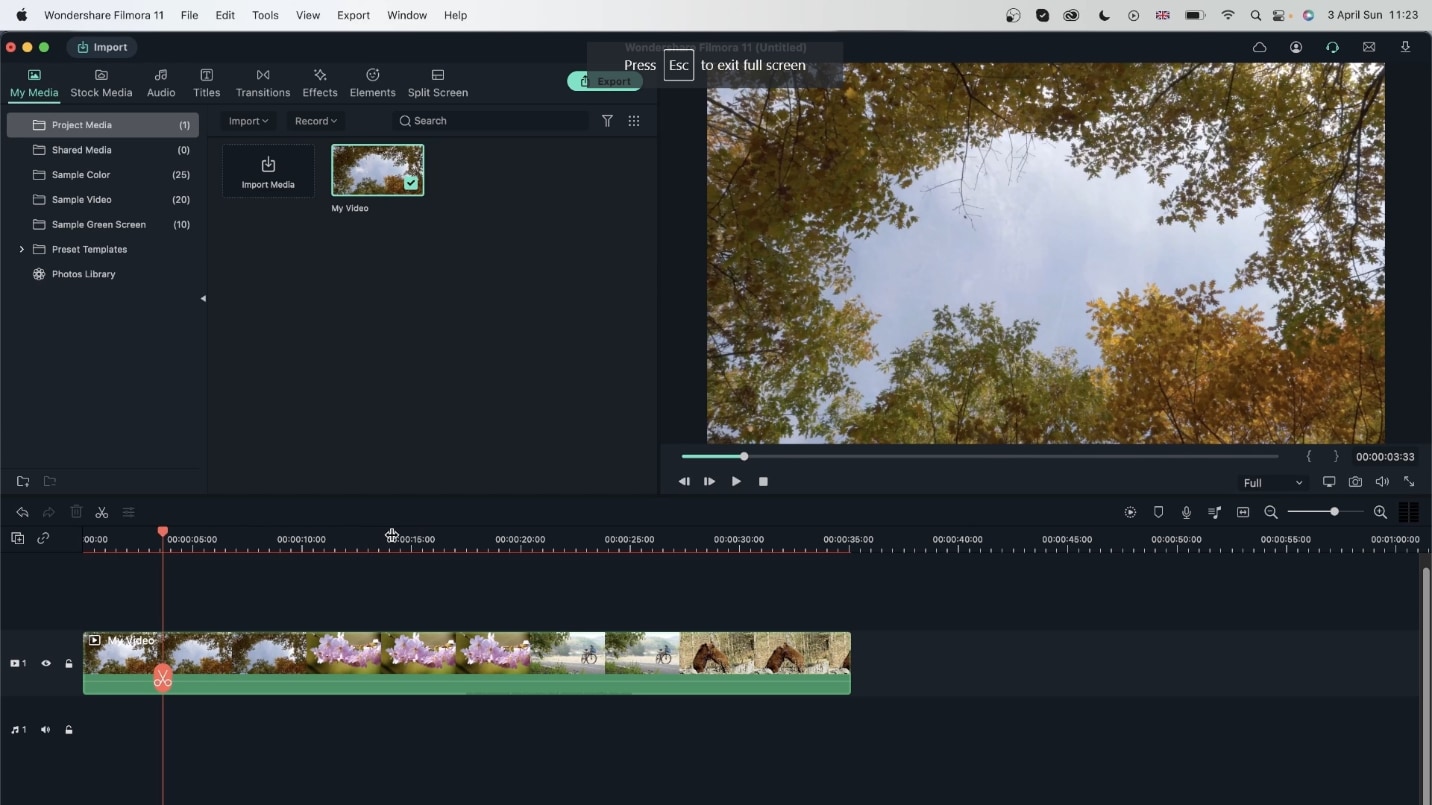The width and height of the screenshot is (1432, 805).
Task: Click the red playhead marker on ruler
Action: 163,533
